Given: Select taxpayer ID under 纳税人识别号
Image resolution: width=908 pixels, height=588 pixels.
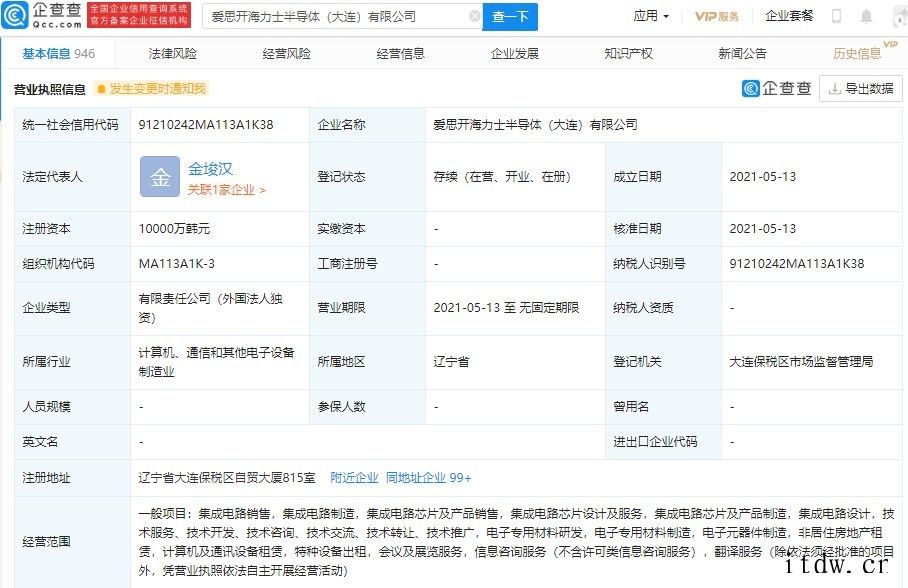Looking at the screenshot, I should tap(797, 264).
